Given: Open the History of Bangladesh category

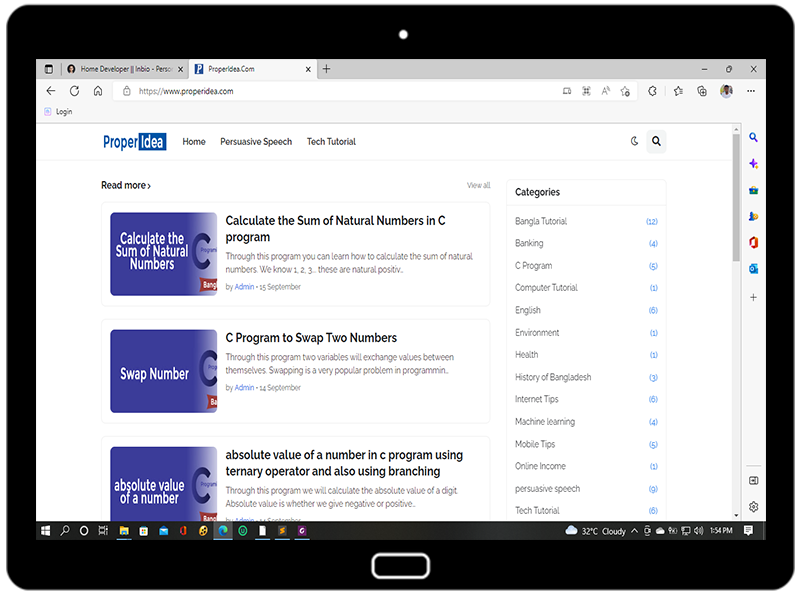Looking at the screenshot, I should tap(553, 377).
